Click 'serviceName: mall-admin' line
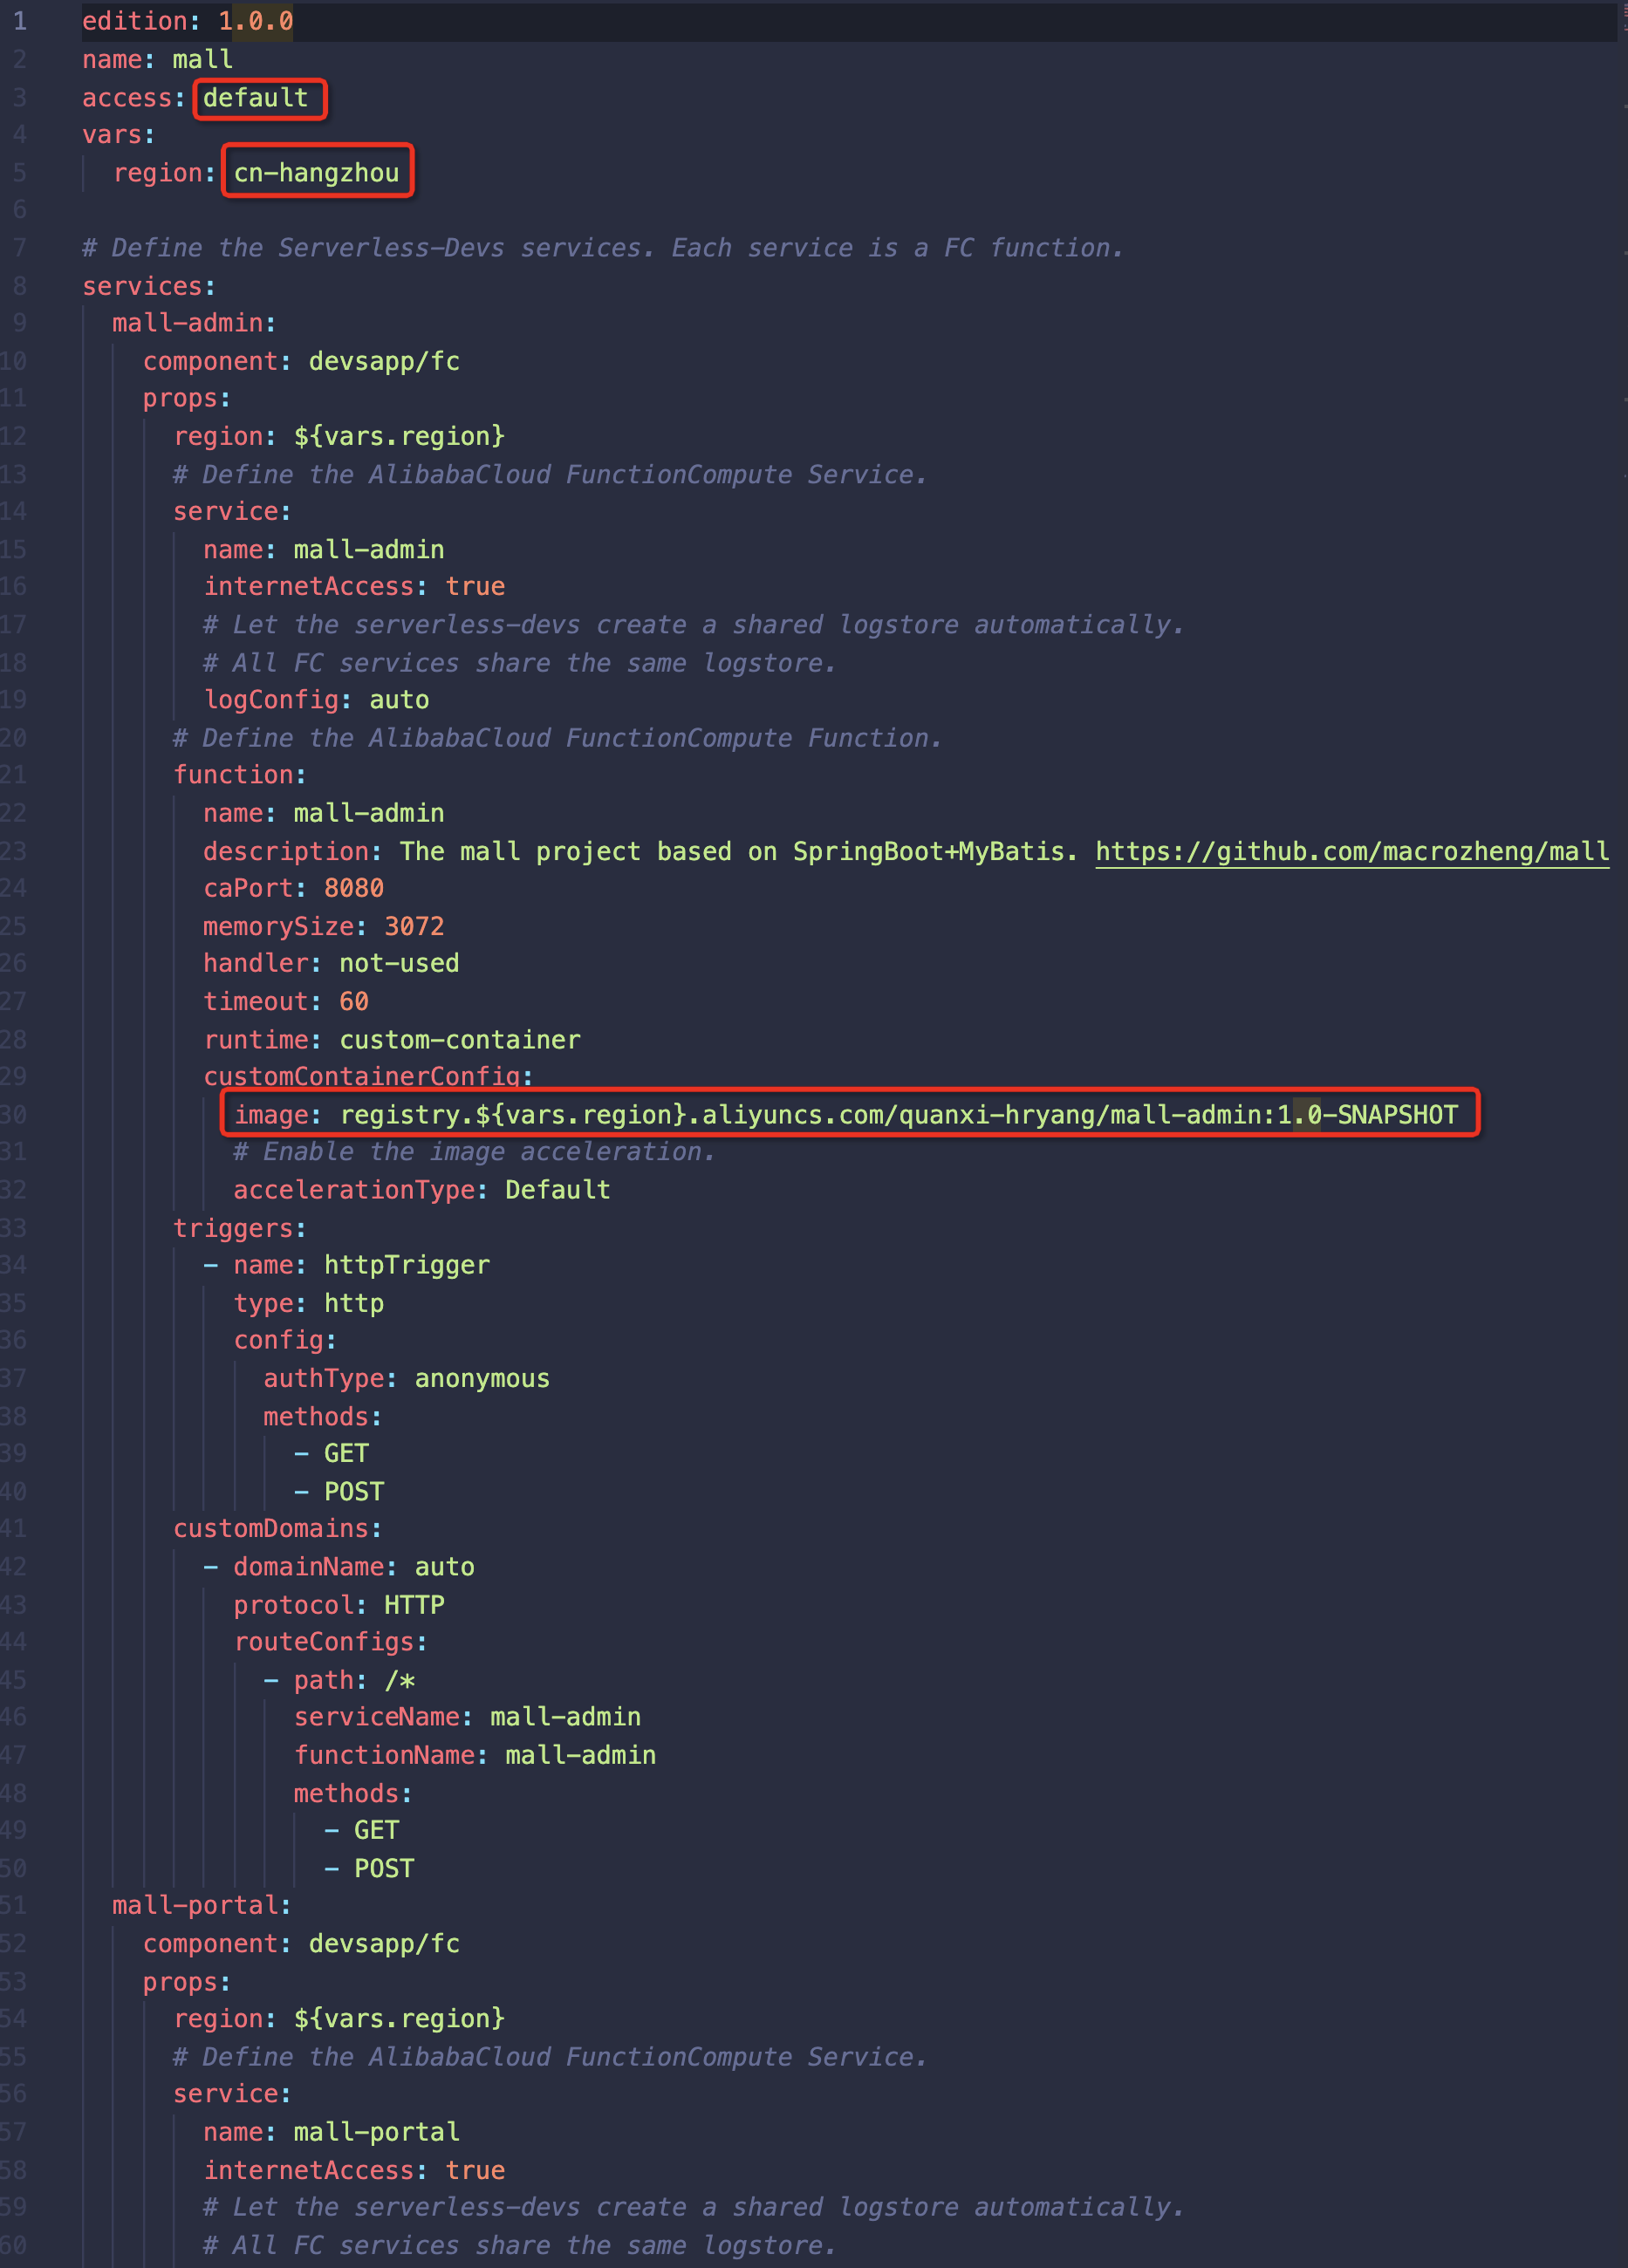This screenshot has width=1628, height=2268. pos(467,1716)
